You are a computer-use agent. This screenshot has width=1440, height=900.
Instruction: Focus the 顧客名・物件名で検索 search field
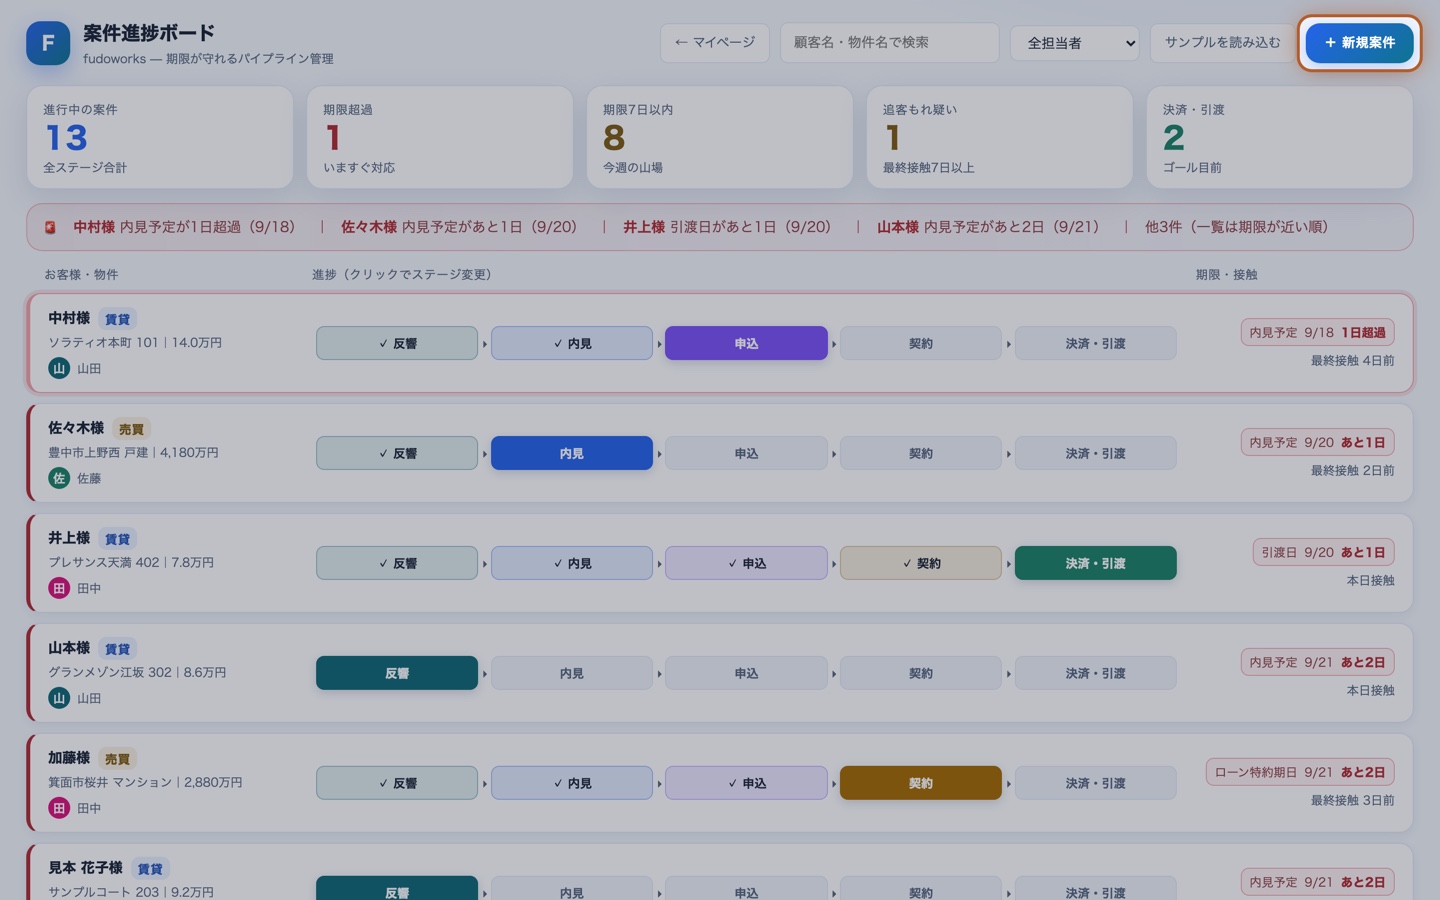tap(889, 43)
